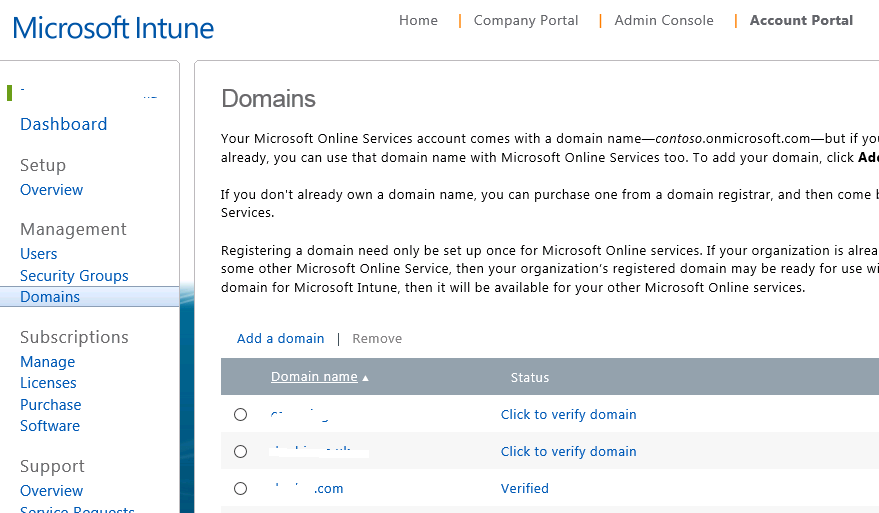Open the Home tab

(418, 20)
